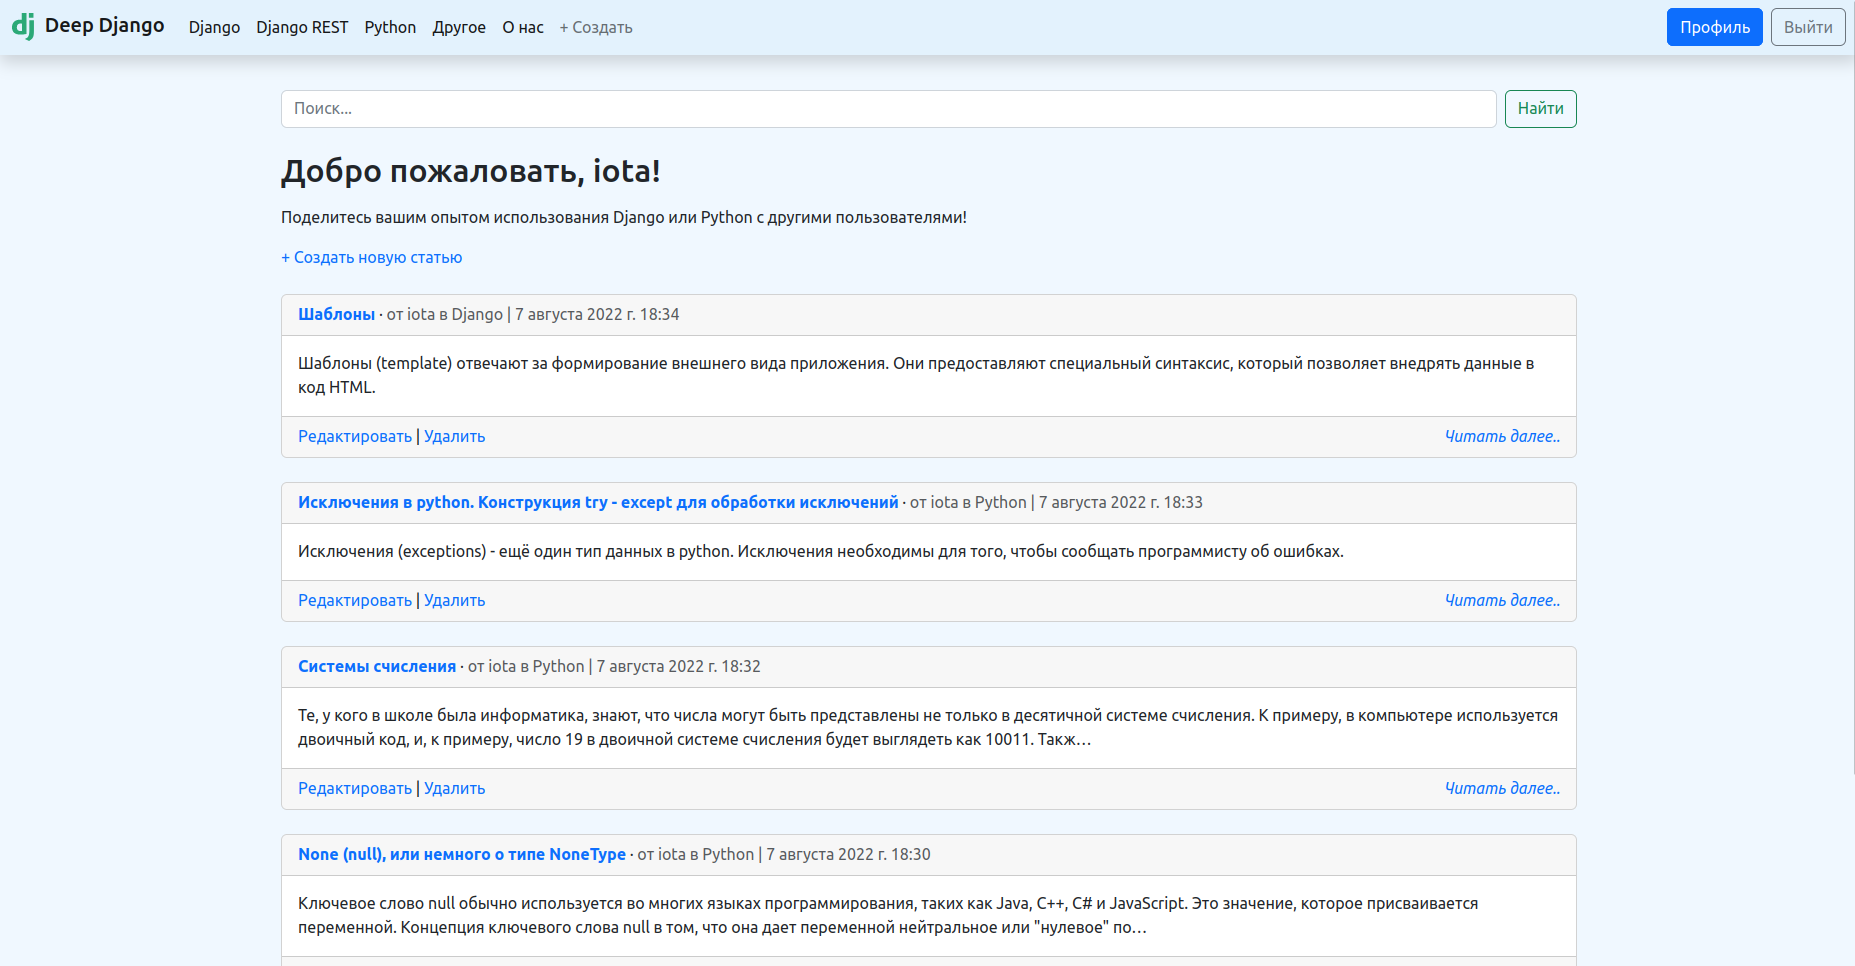Edit the Шаблоны post via Редактировать

[355, 436]
